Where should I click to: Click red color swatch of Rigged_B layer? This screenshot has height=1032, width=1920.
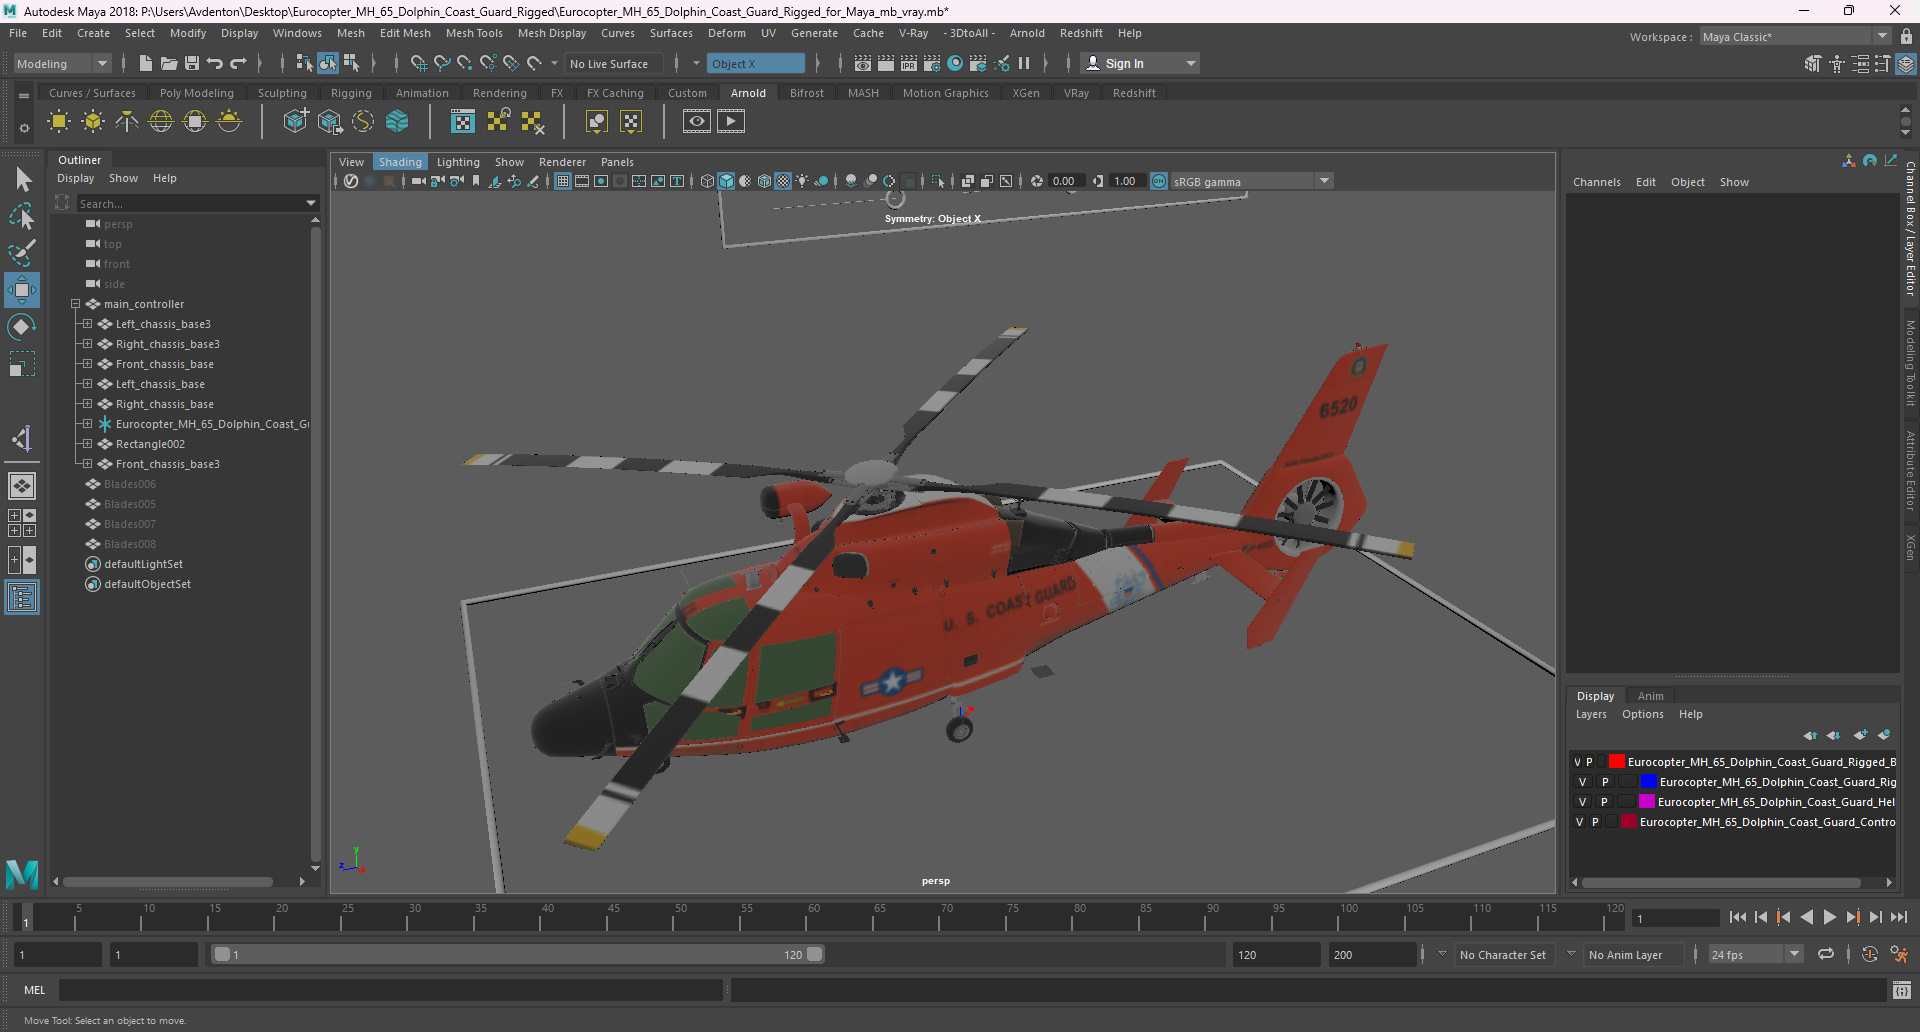[1616, 762]
